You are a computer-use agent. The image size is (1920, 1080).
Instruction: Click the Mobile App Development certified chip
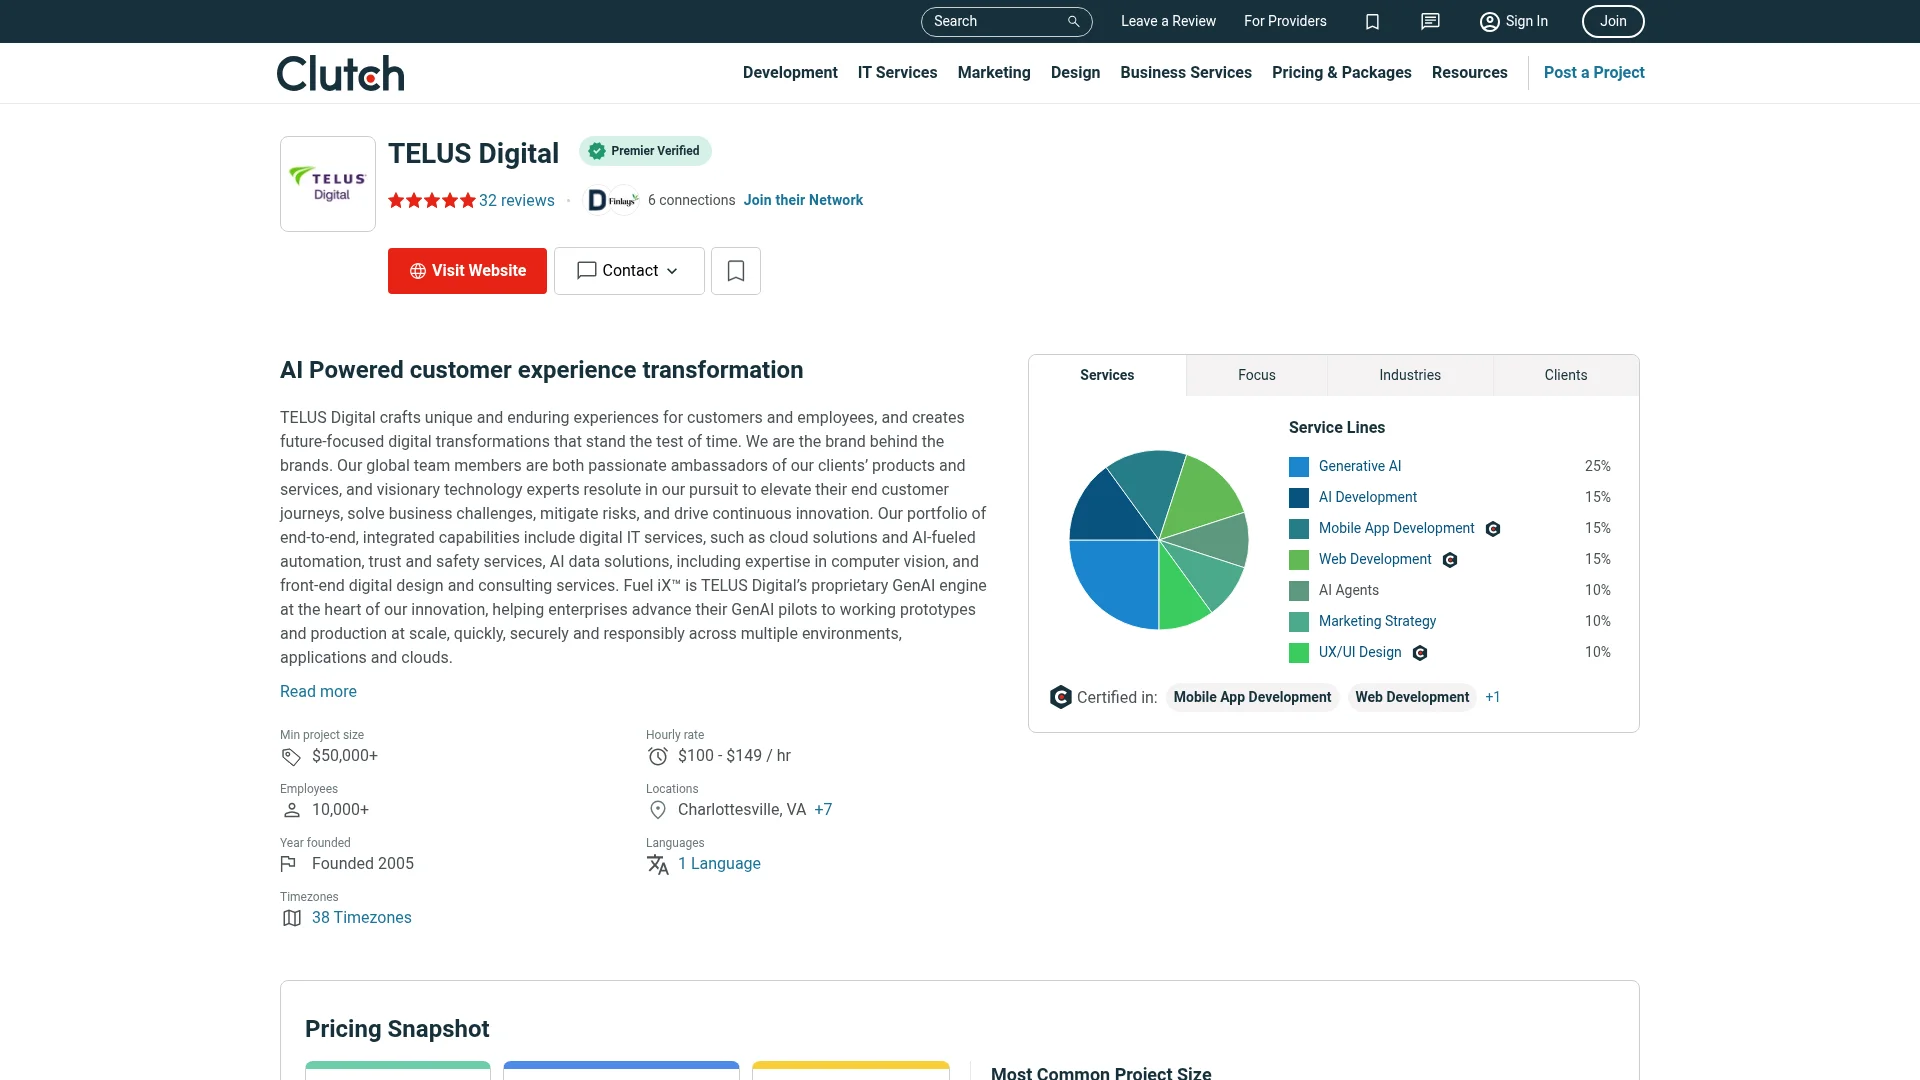(1252, 697)
